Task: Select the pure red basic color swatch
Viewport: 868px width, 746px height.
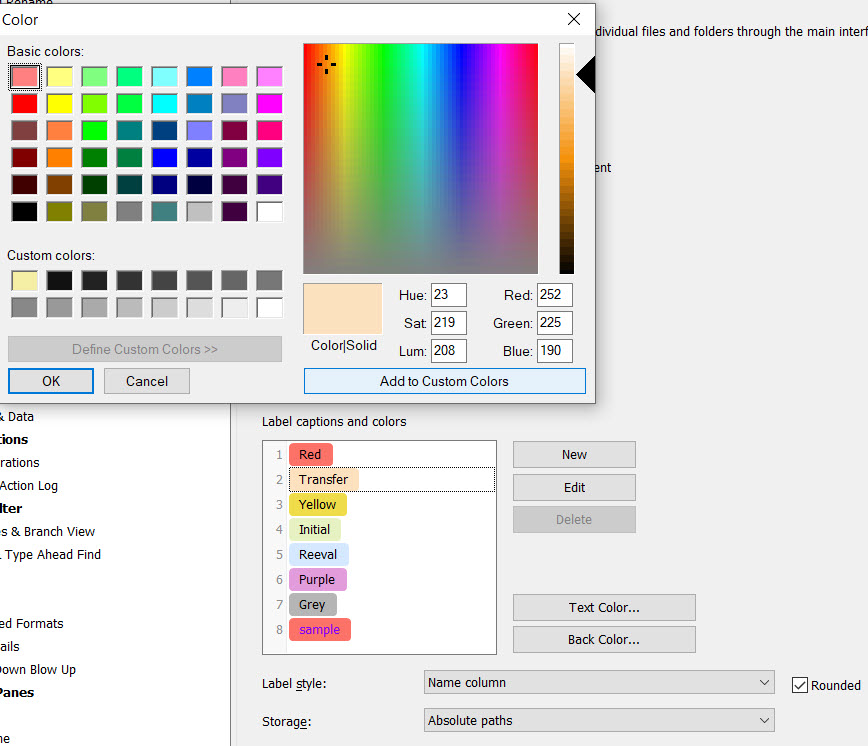Action: (x=25, y=104)
